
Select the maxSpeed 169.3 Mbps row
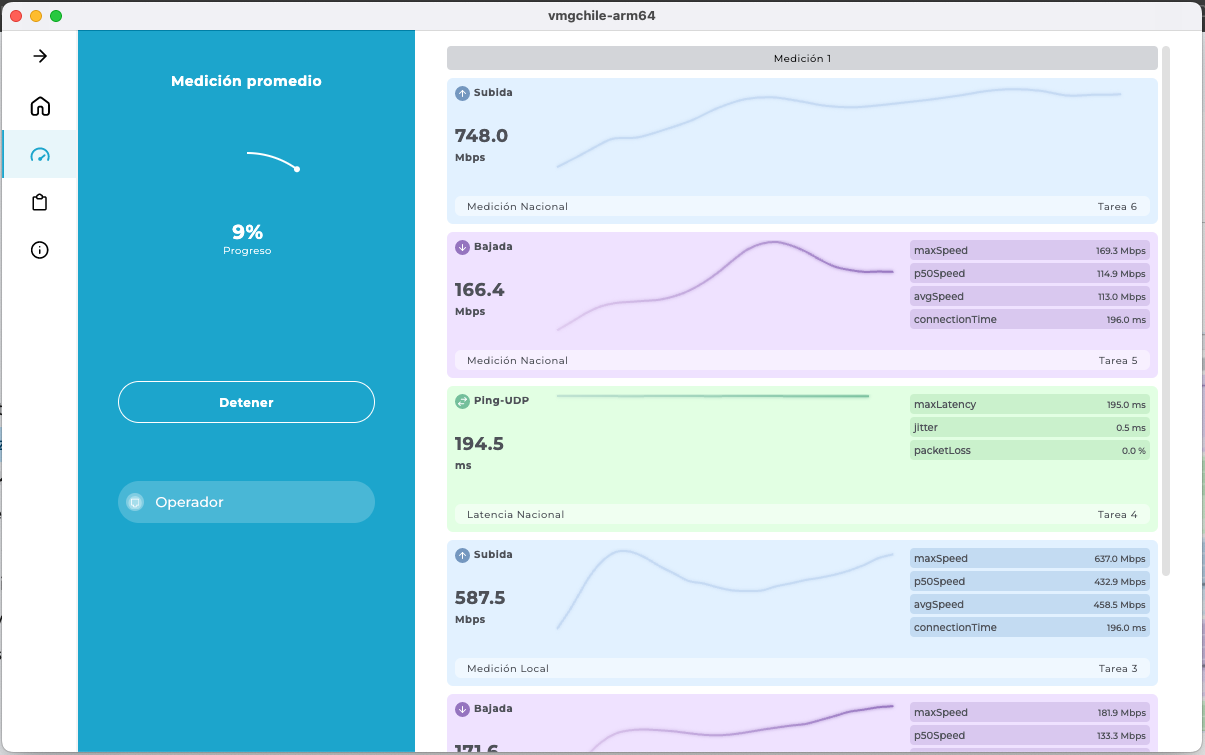click(1029, 250)
